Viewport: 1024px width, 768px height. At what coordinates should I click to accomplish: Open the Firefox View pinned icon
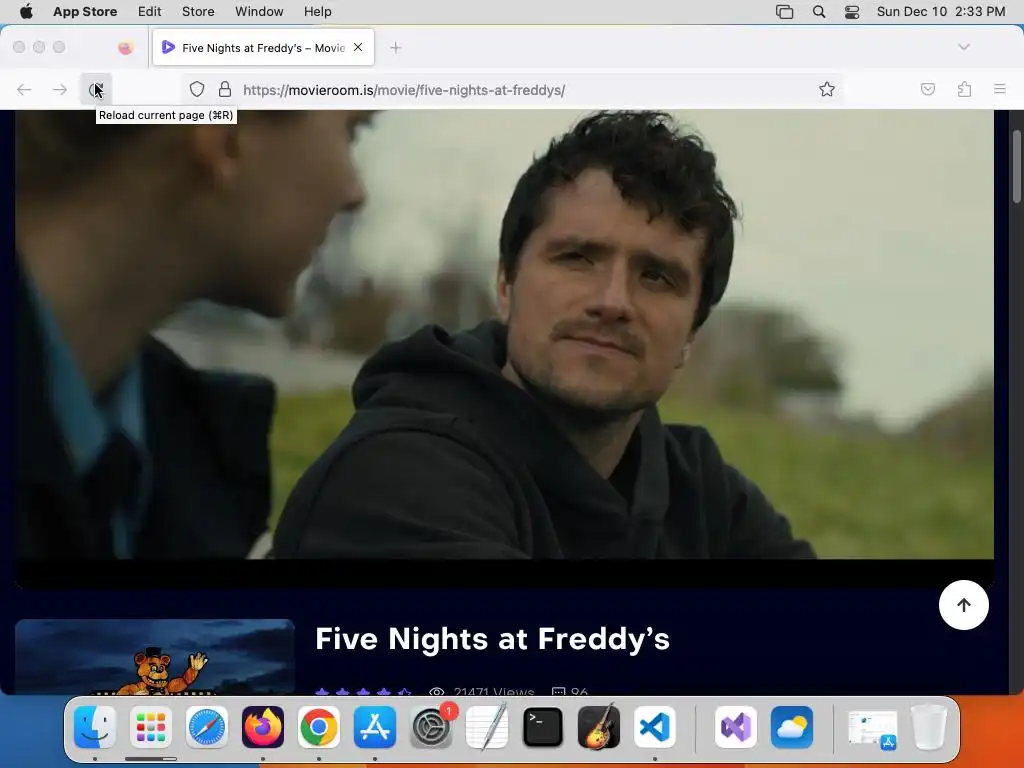125,47
